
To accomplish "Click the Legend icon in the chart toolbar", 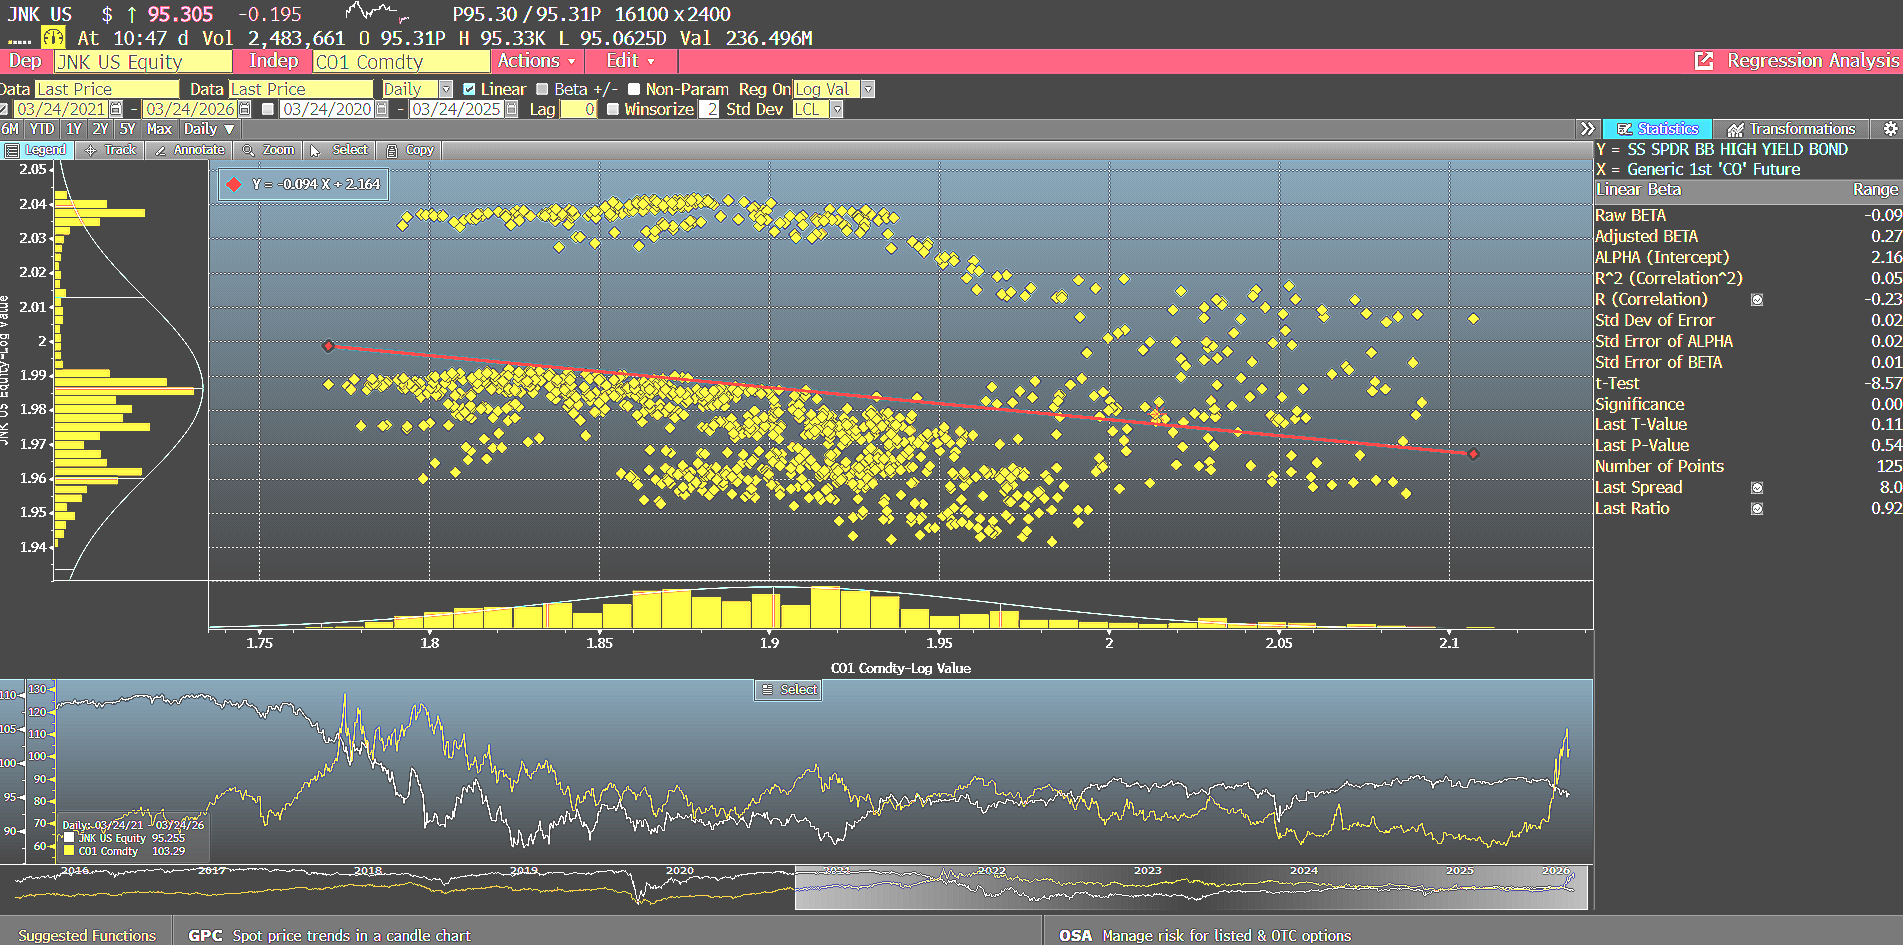I will pyautogui.click(x=12, y=150).
